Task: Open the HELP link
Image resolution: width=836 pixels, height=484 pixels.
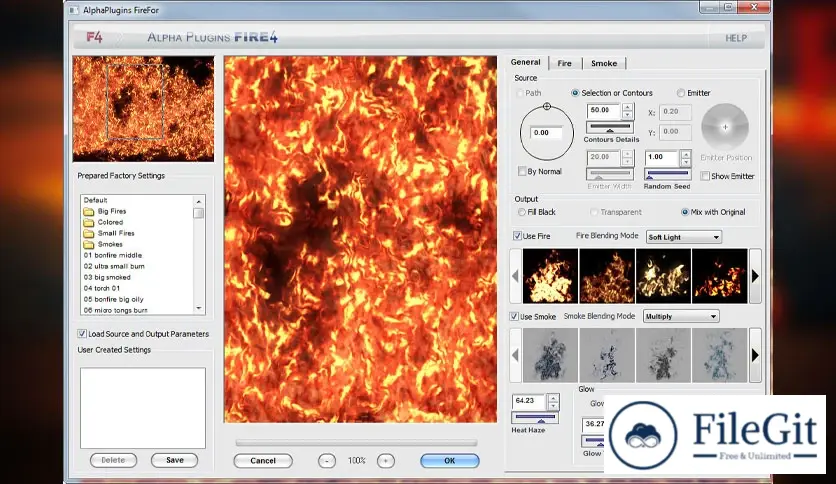Action: [736, 38]
